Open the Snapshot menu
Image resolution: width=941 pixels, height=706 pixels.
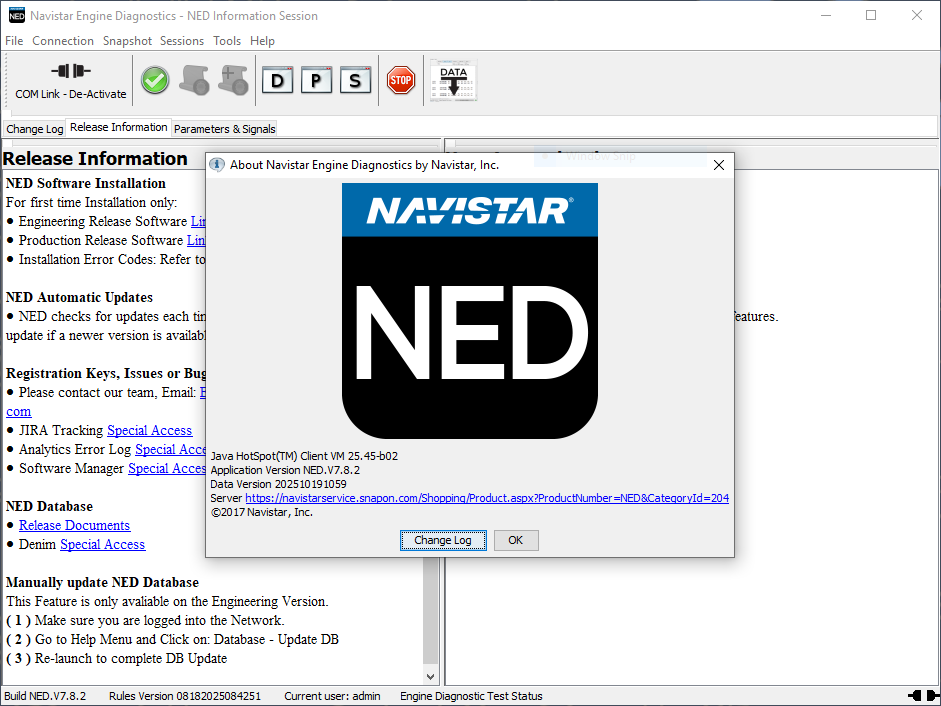click(127, 41)
